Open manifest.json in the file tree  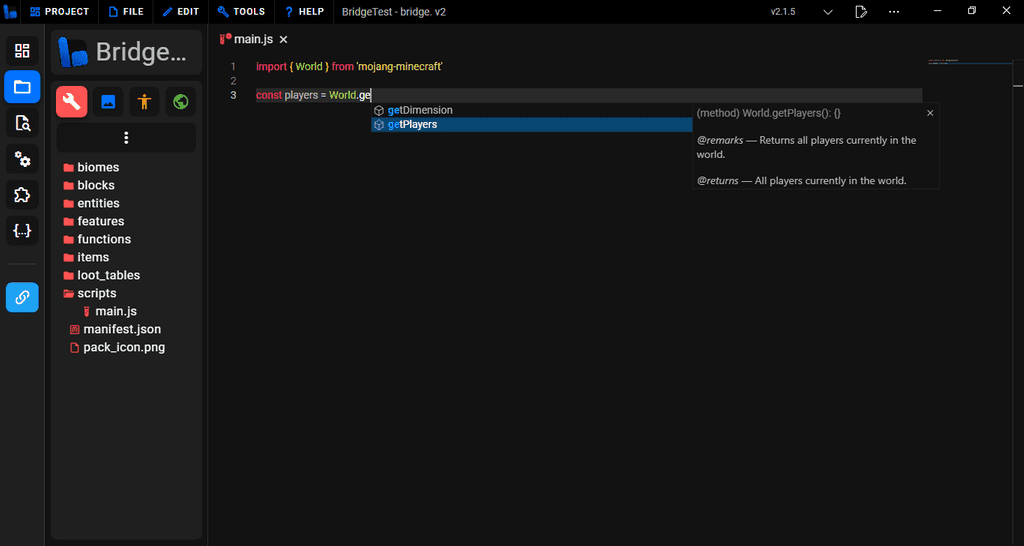click(122, 329)
